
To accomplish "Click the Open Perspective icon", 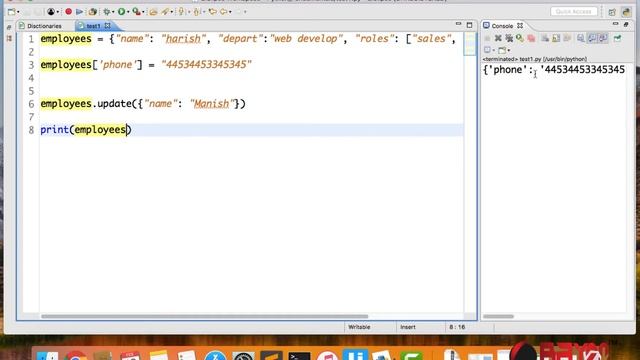I will (612, 12).
